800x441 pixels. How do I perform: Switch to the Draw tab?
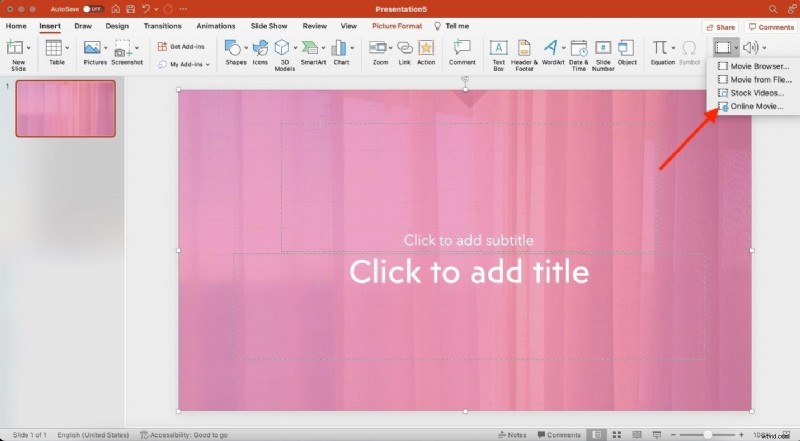pyautogui.click(x=83, y=26)
